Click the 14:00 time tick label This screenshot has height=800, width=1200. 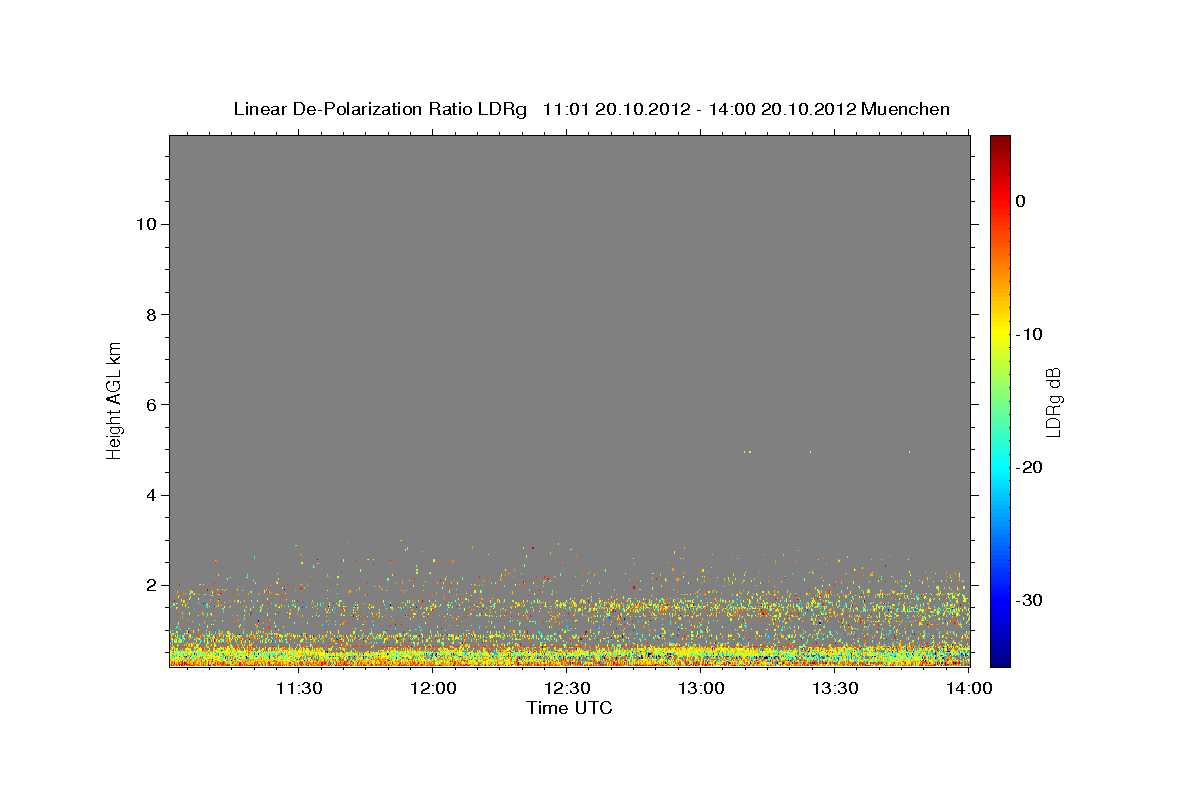969,688
